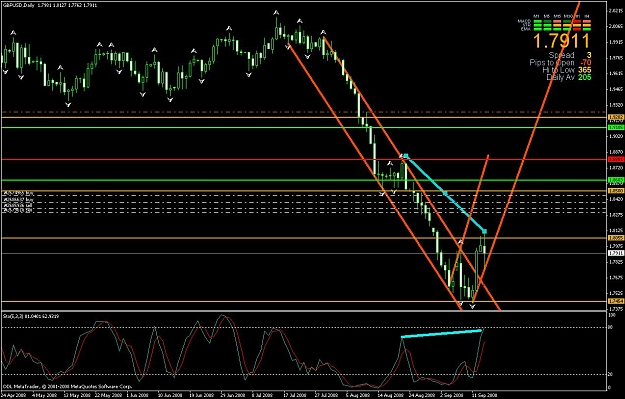Click the Pips to Open value -70

tap(586, 63)
